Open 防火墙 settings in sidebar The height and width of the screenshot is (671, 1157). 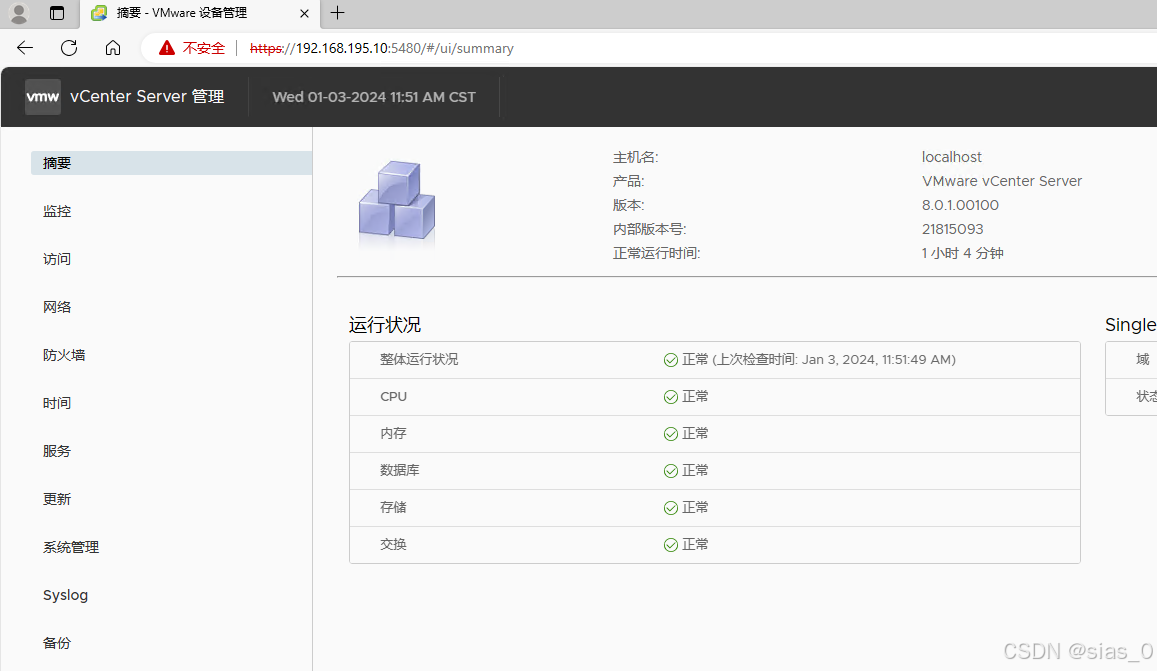tap(64, 355)
